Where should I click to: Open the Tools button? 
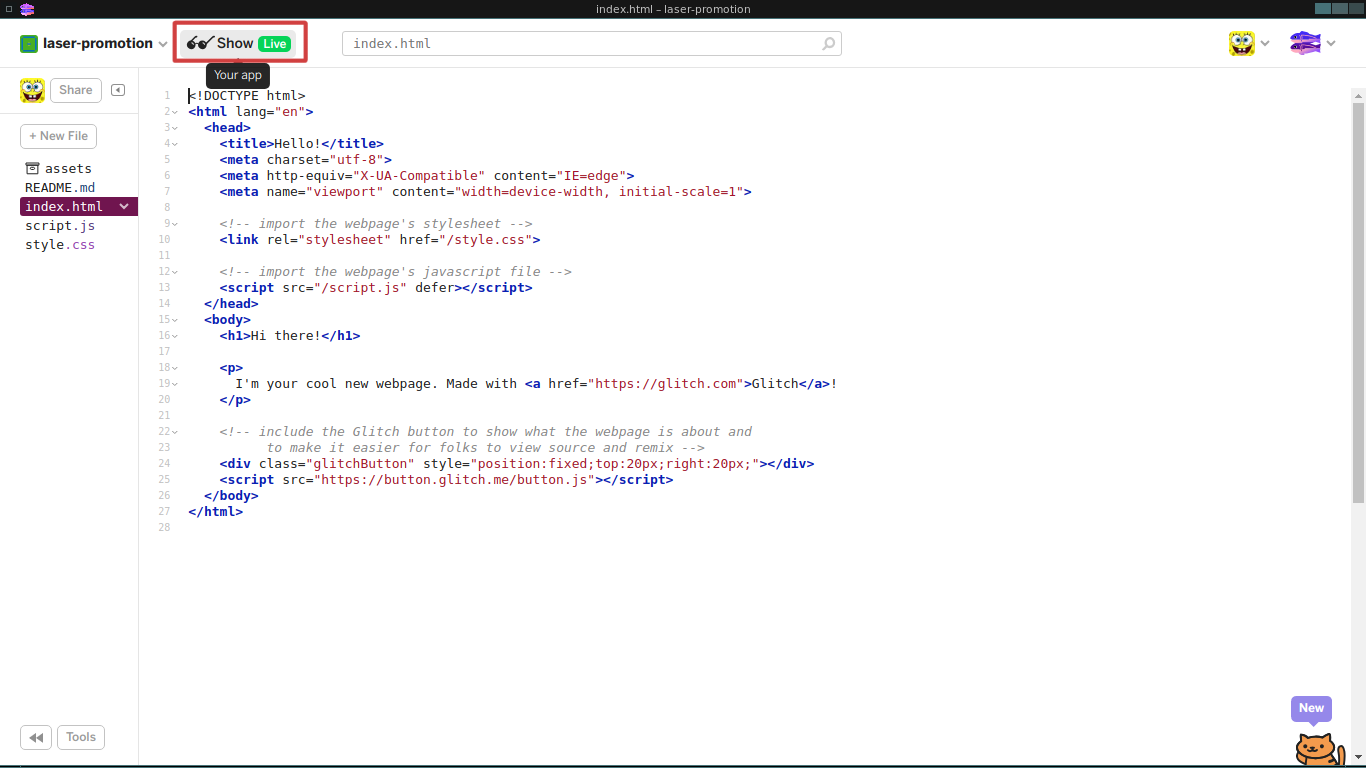tap(81, 738)
